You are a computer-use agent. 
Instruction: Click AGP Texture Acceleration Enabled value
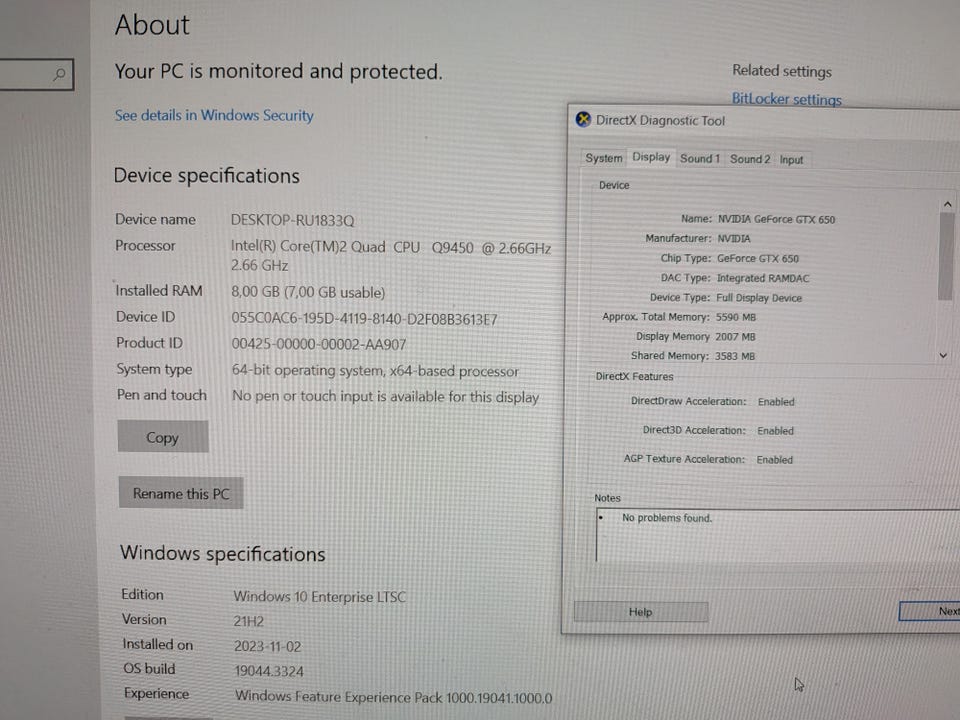pos(774,460)
